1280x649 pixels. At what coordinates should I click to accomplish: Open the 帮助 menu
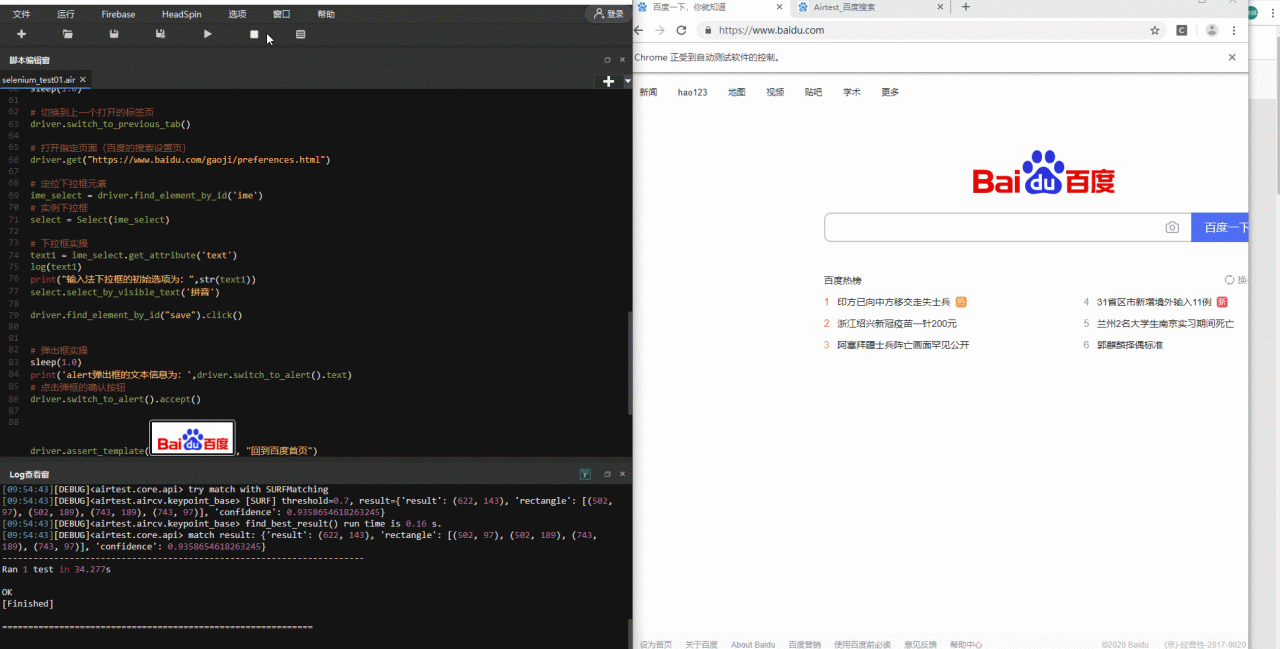coord(326,14)
